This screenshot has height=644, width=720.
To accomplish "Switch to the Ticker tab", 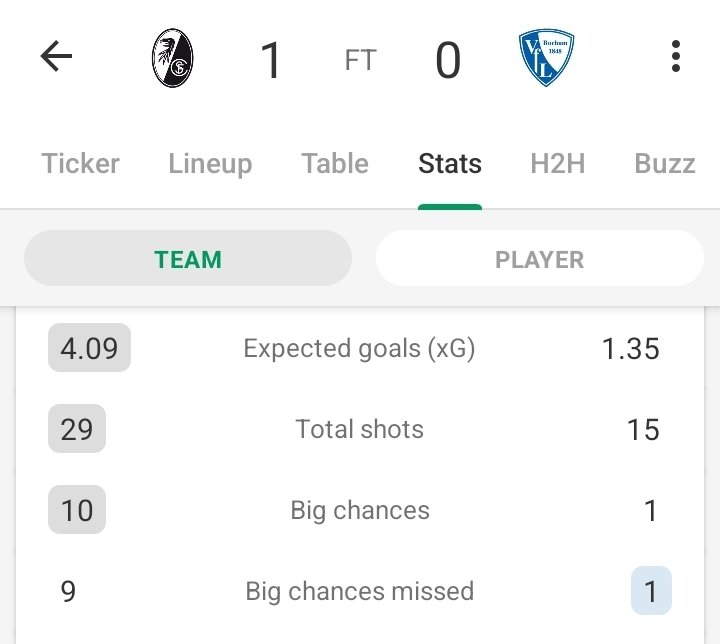I will pyautogui.click(x=80, y=164).
